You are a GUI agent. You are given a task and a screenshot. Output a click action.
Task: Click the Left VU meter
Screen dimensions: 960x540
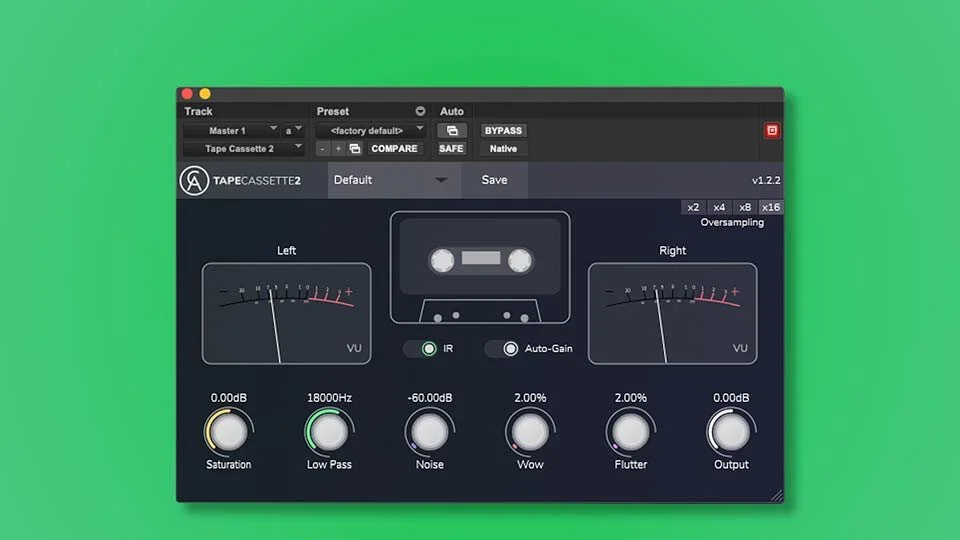click(x=287, y=313)
